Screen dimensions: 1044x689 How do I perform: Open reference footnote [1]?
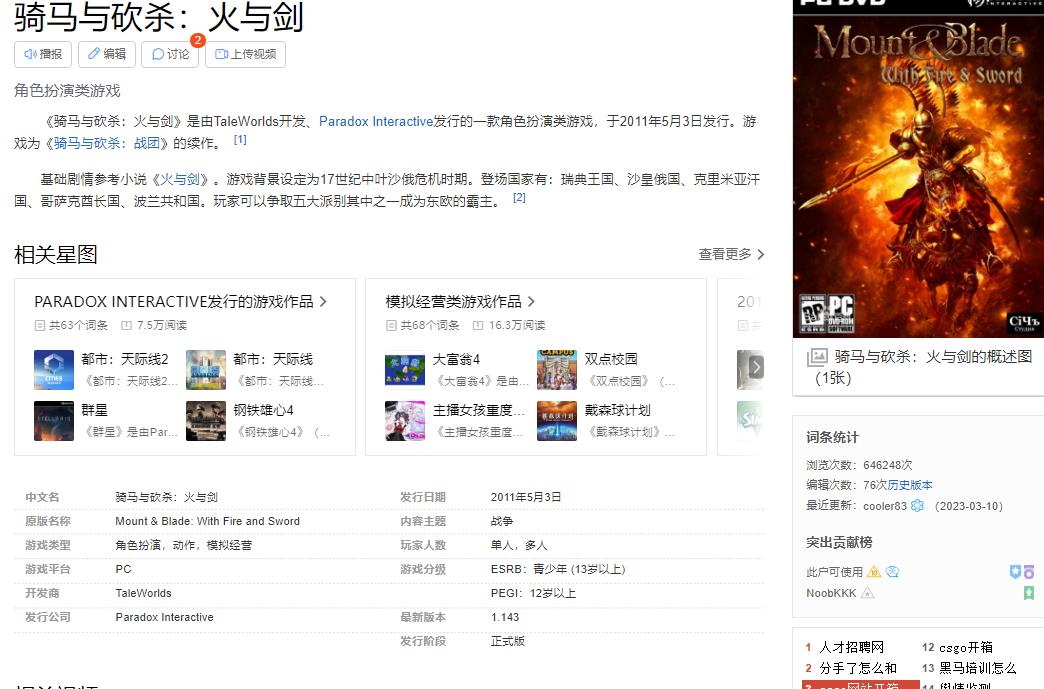[x=240, y=140]
